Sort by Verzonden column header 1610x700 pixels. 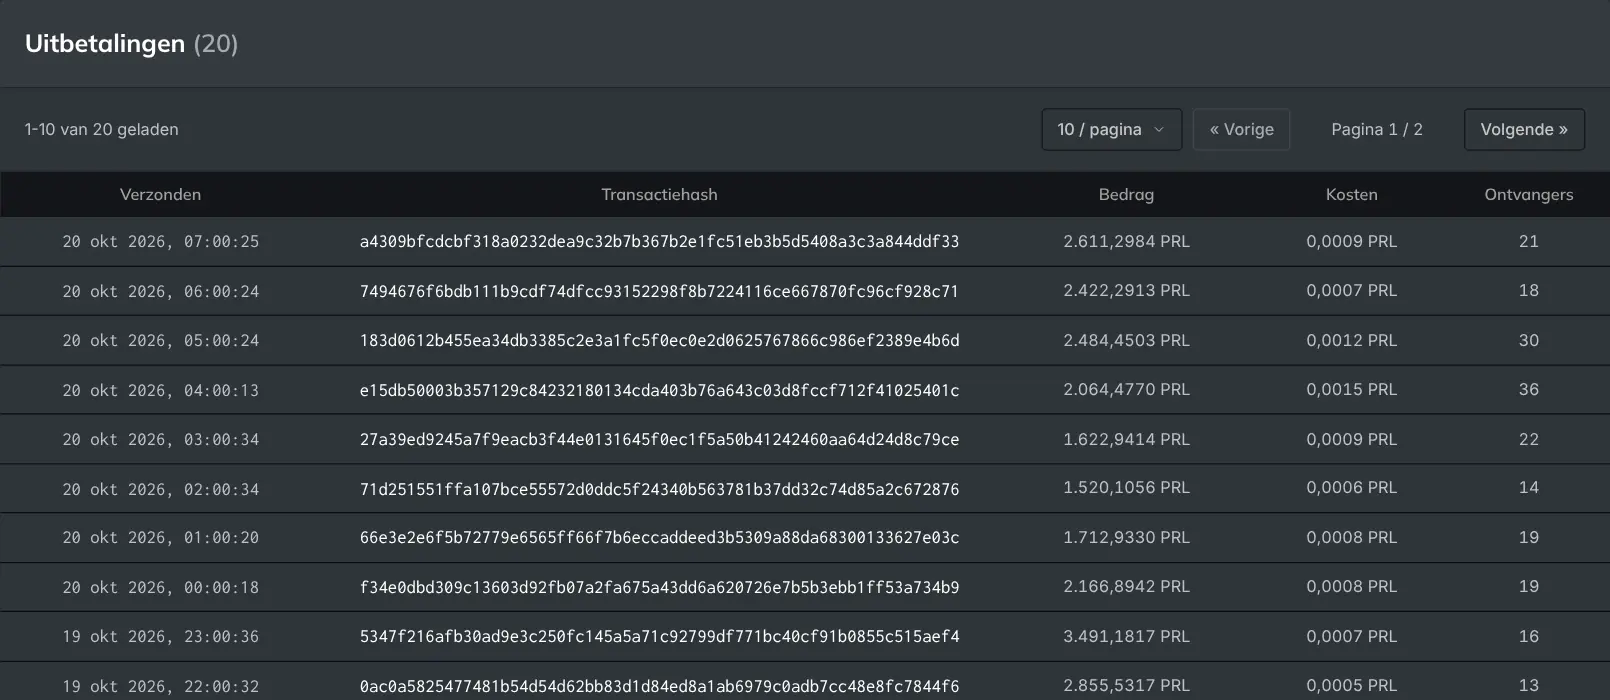(x=160, y=195)
